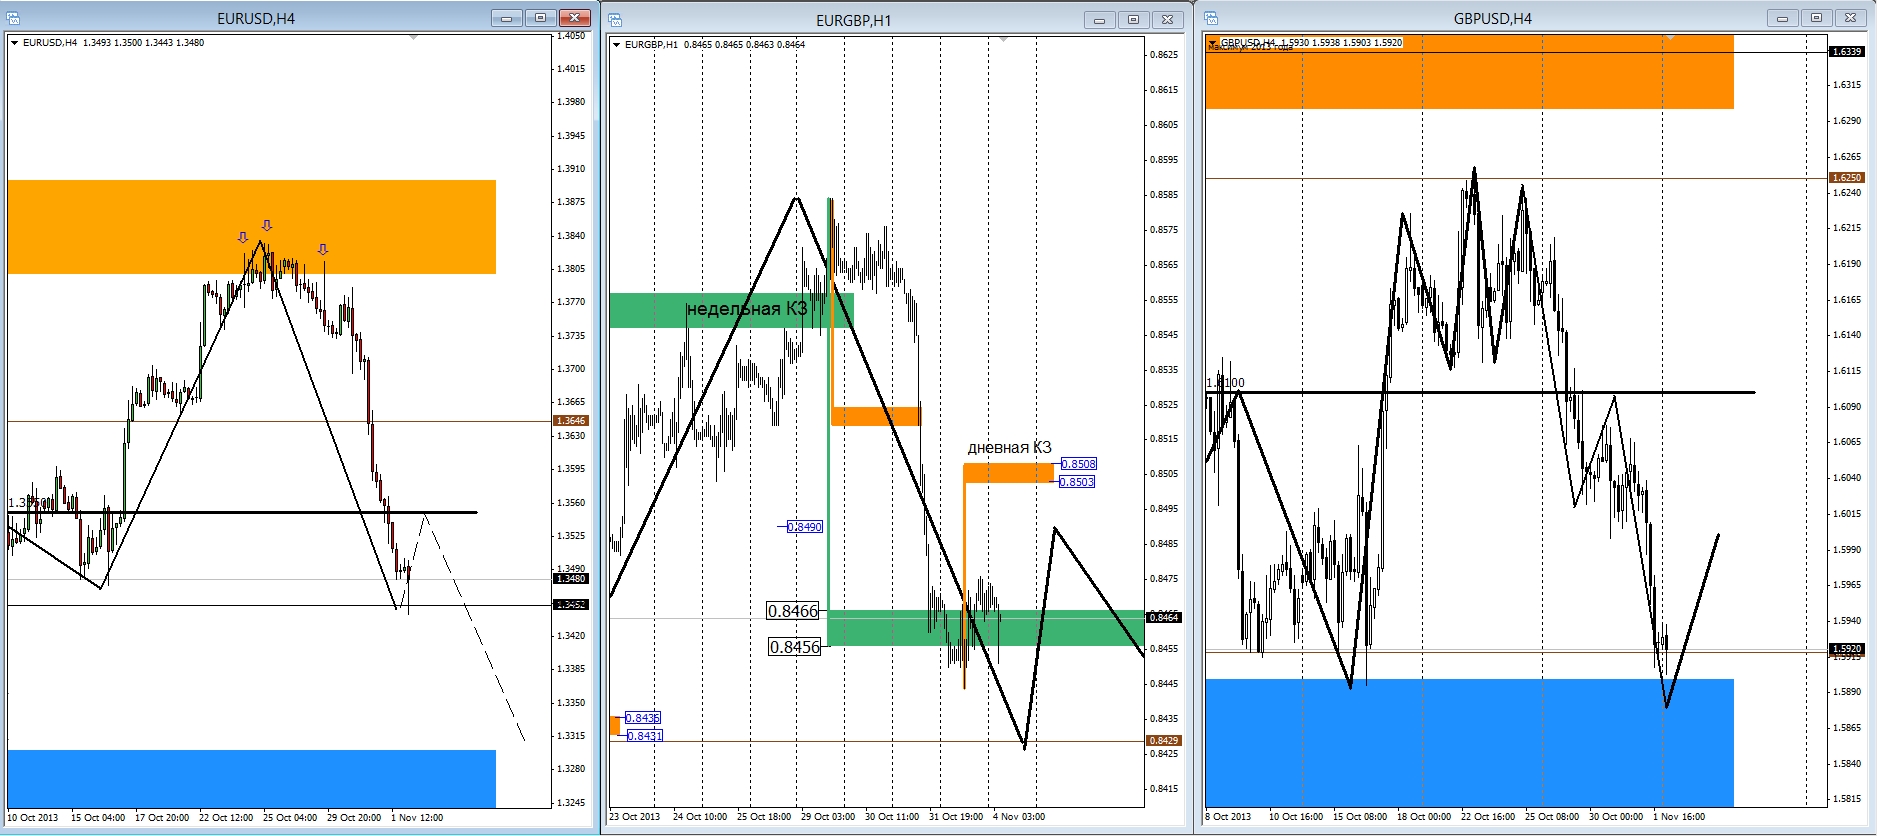Click '4 Nov 03:00' on EURGBP time axis

1019,817
